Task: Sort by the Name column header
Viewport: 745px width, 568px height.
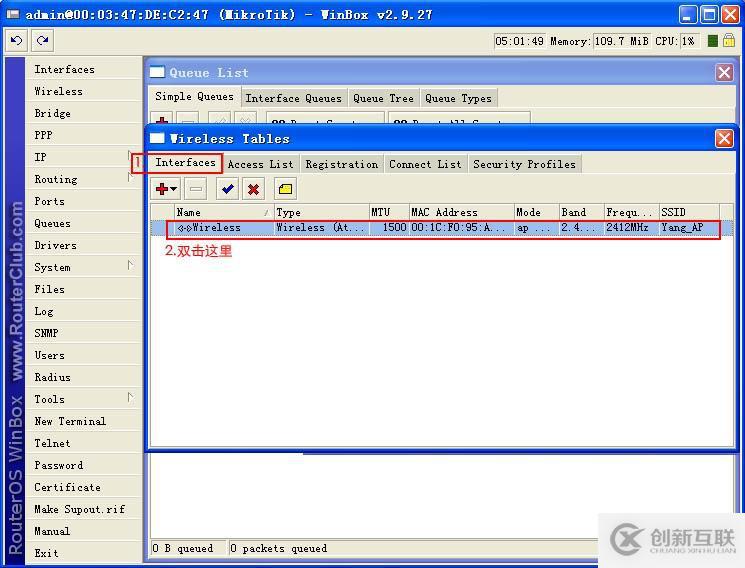Action: [x=224, y=212]
